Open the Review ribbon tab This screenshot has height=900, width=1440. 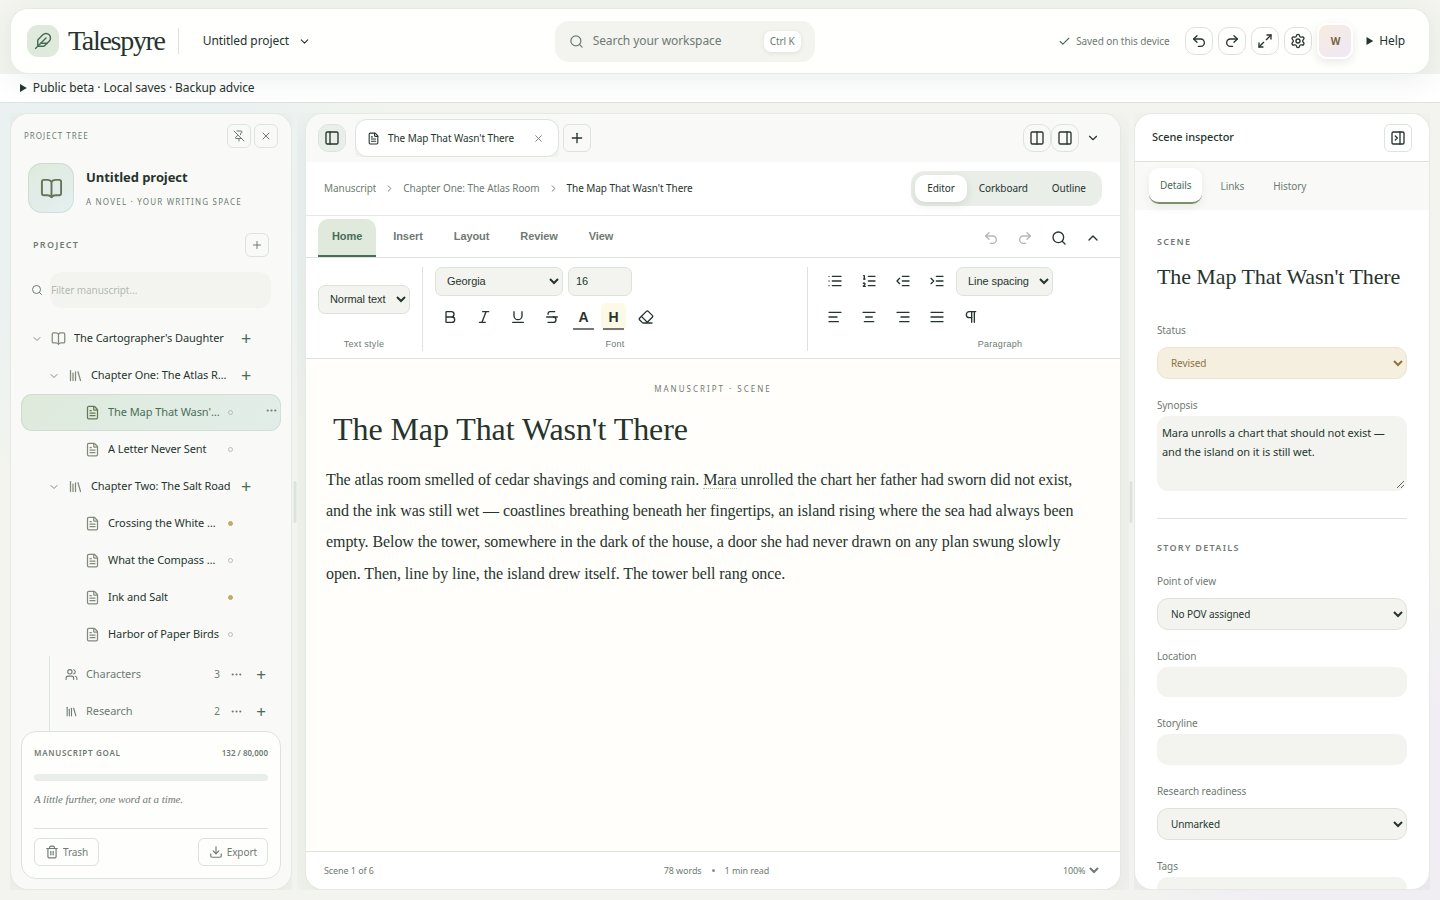(539, 237)
